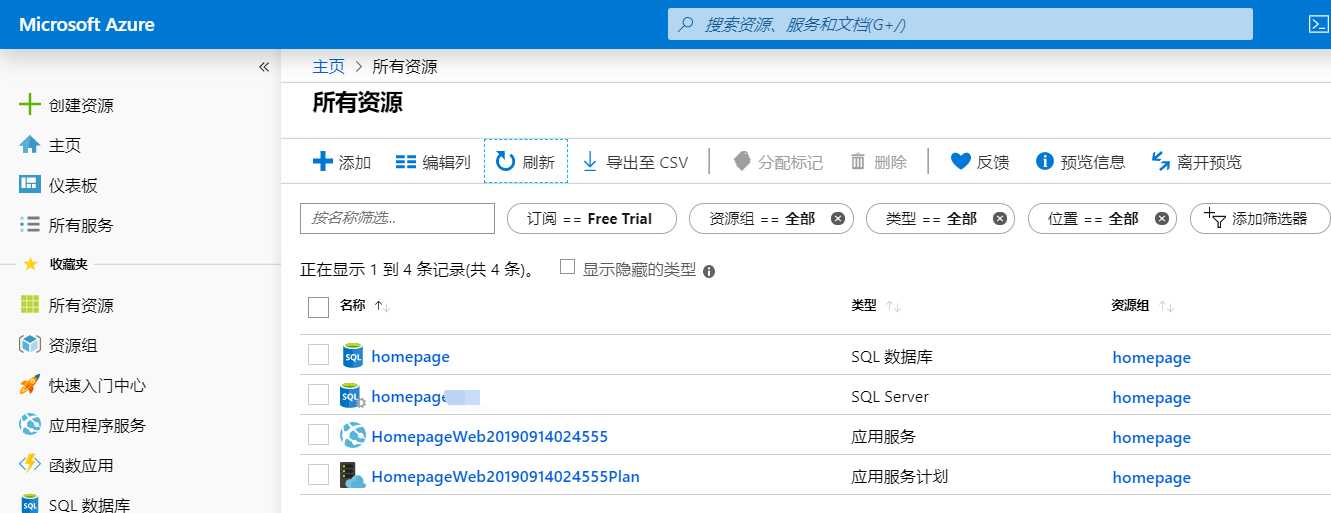The width and height of the screenshot is (1331, 513).
Task: Click the 所有资源 grid icon in sidebar
Action: [x=30, y=305]
